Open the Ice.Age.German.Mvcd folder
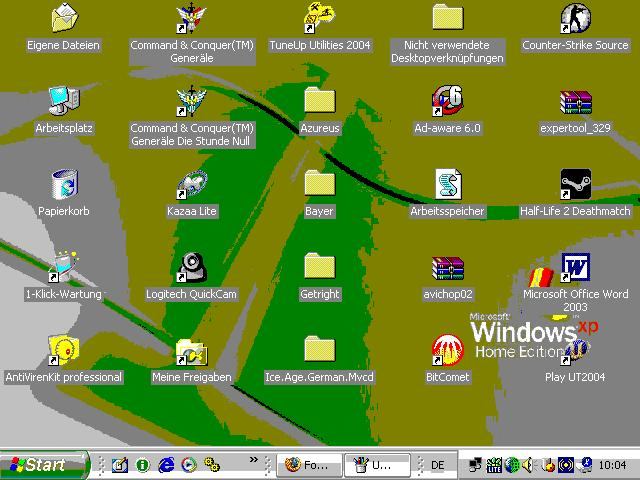 click(320, 349)
